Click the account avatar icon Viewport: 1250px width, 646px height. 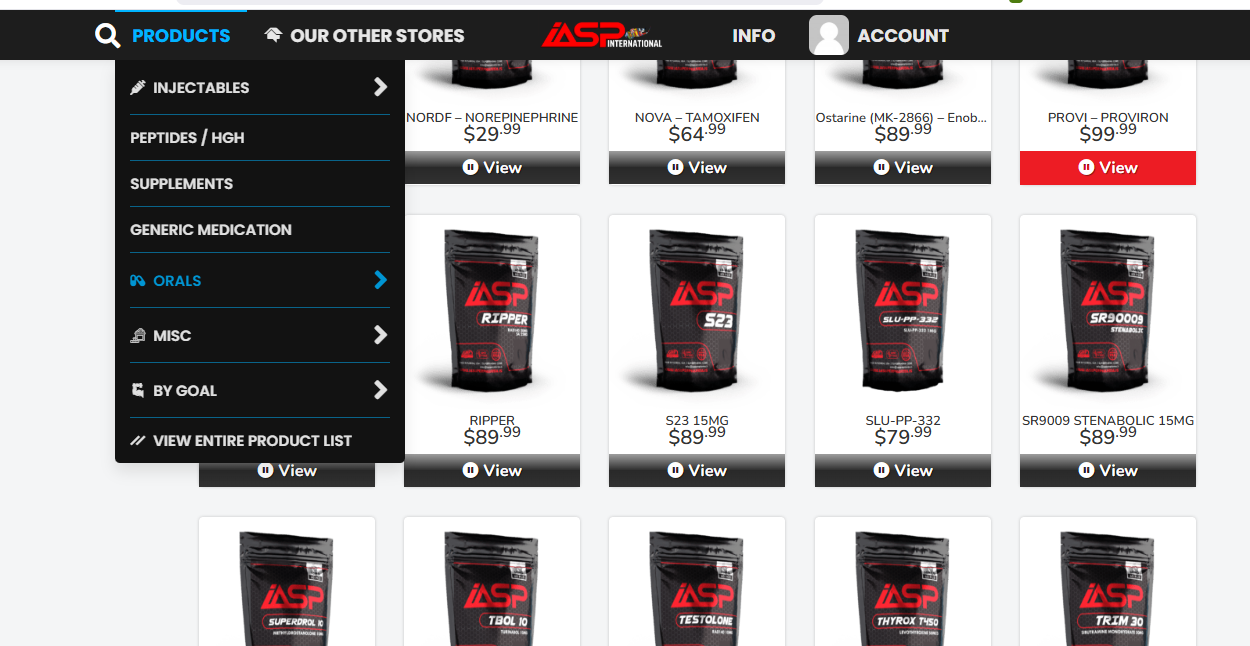pos(829,35)
